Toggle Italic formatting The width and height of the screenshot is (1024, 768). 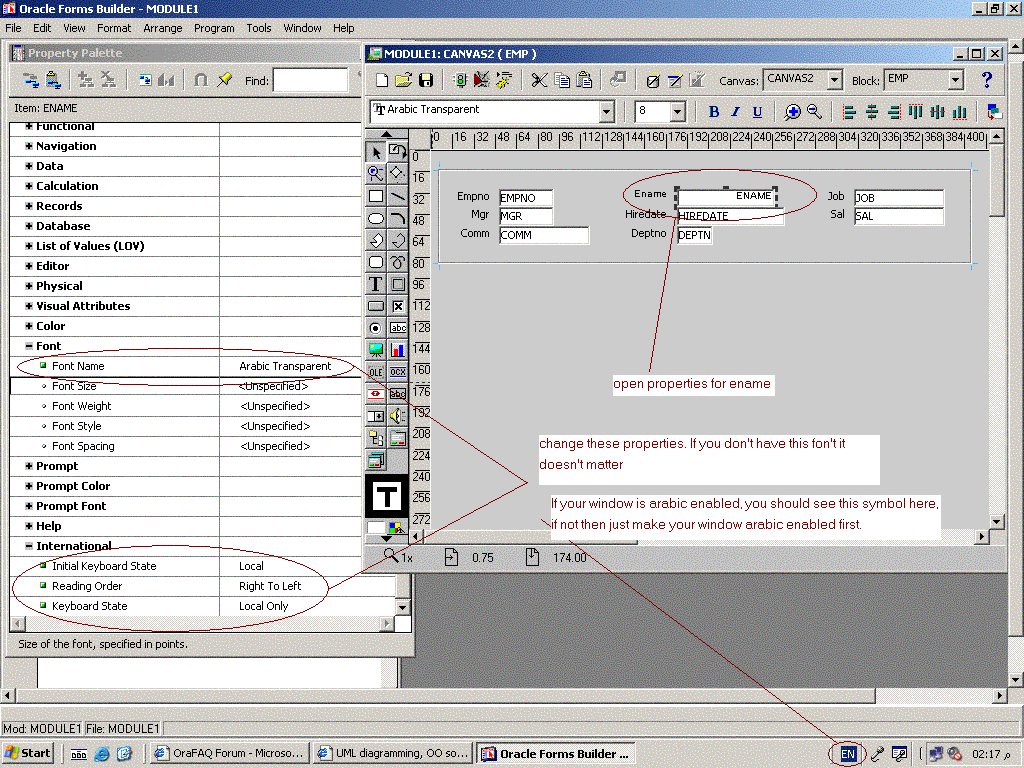coord(735,112)
